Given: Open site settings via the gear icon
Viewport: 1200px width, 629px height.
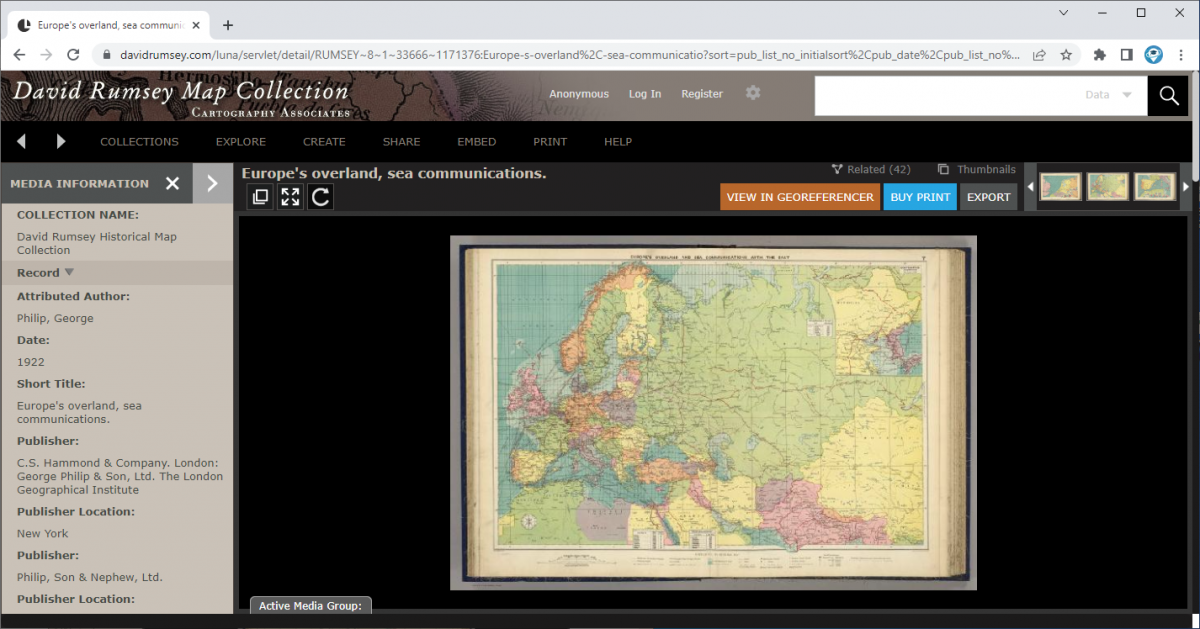Looking at the screenshot, I should (753, 92).
